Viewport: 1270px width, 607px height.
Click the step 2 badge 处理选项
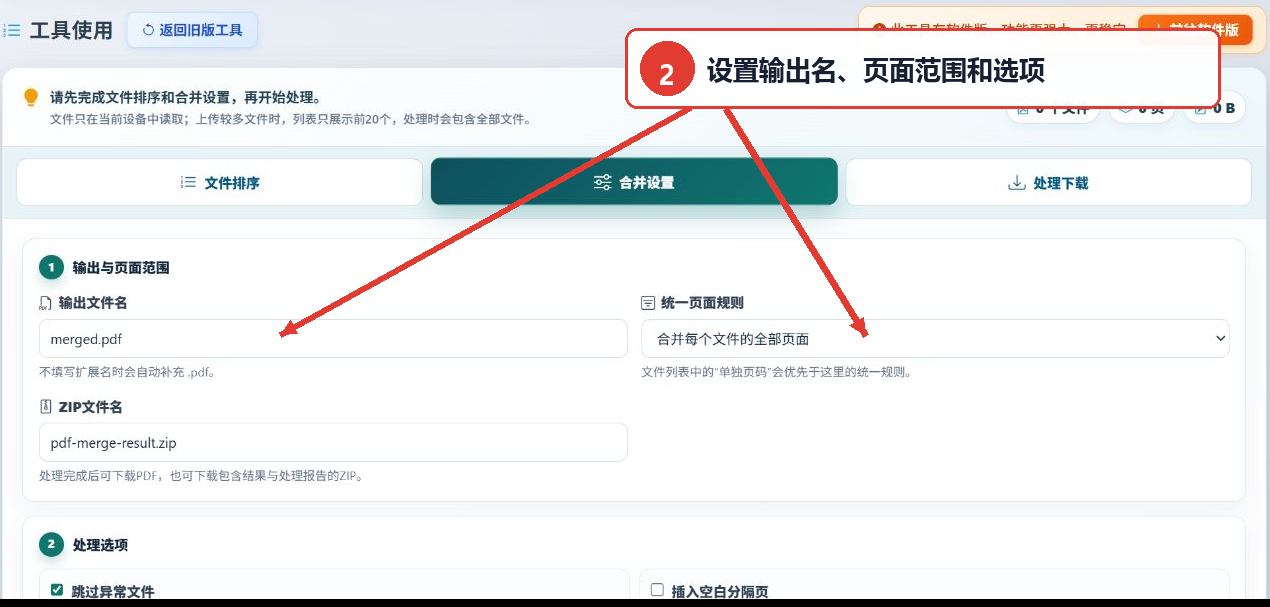click(51, 544)
